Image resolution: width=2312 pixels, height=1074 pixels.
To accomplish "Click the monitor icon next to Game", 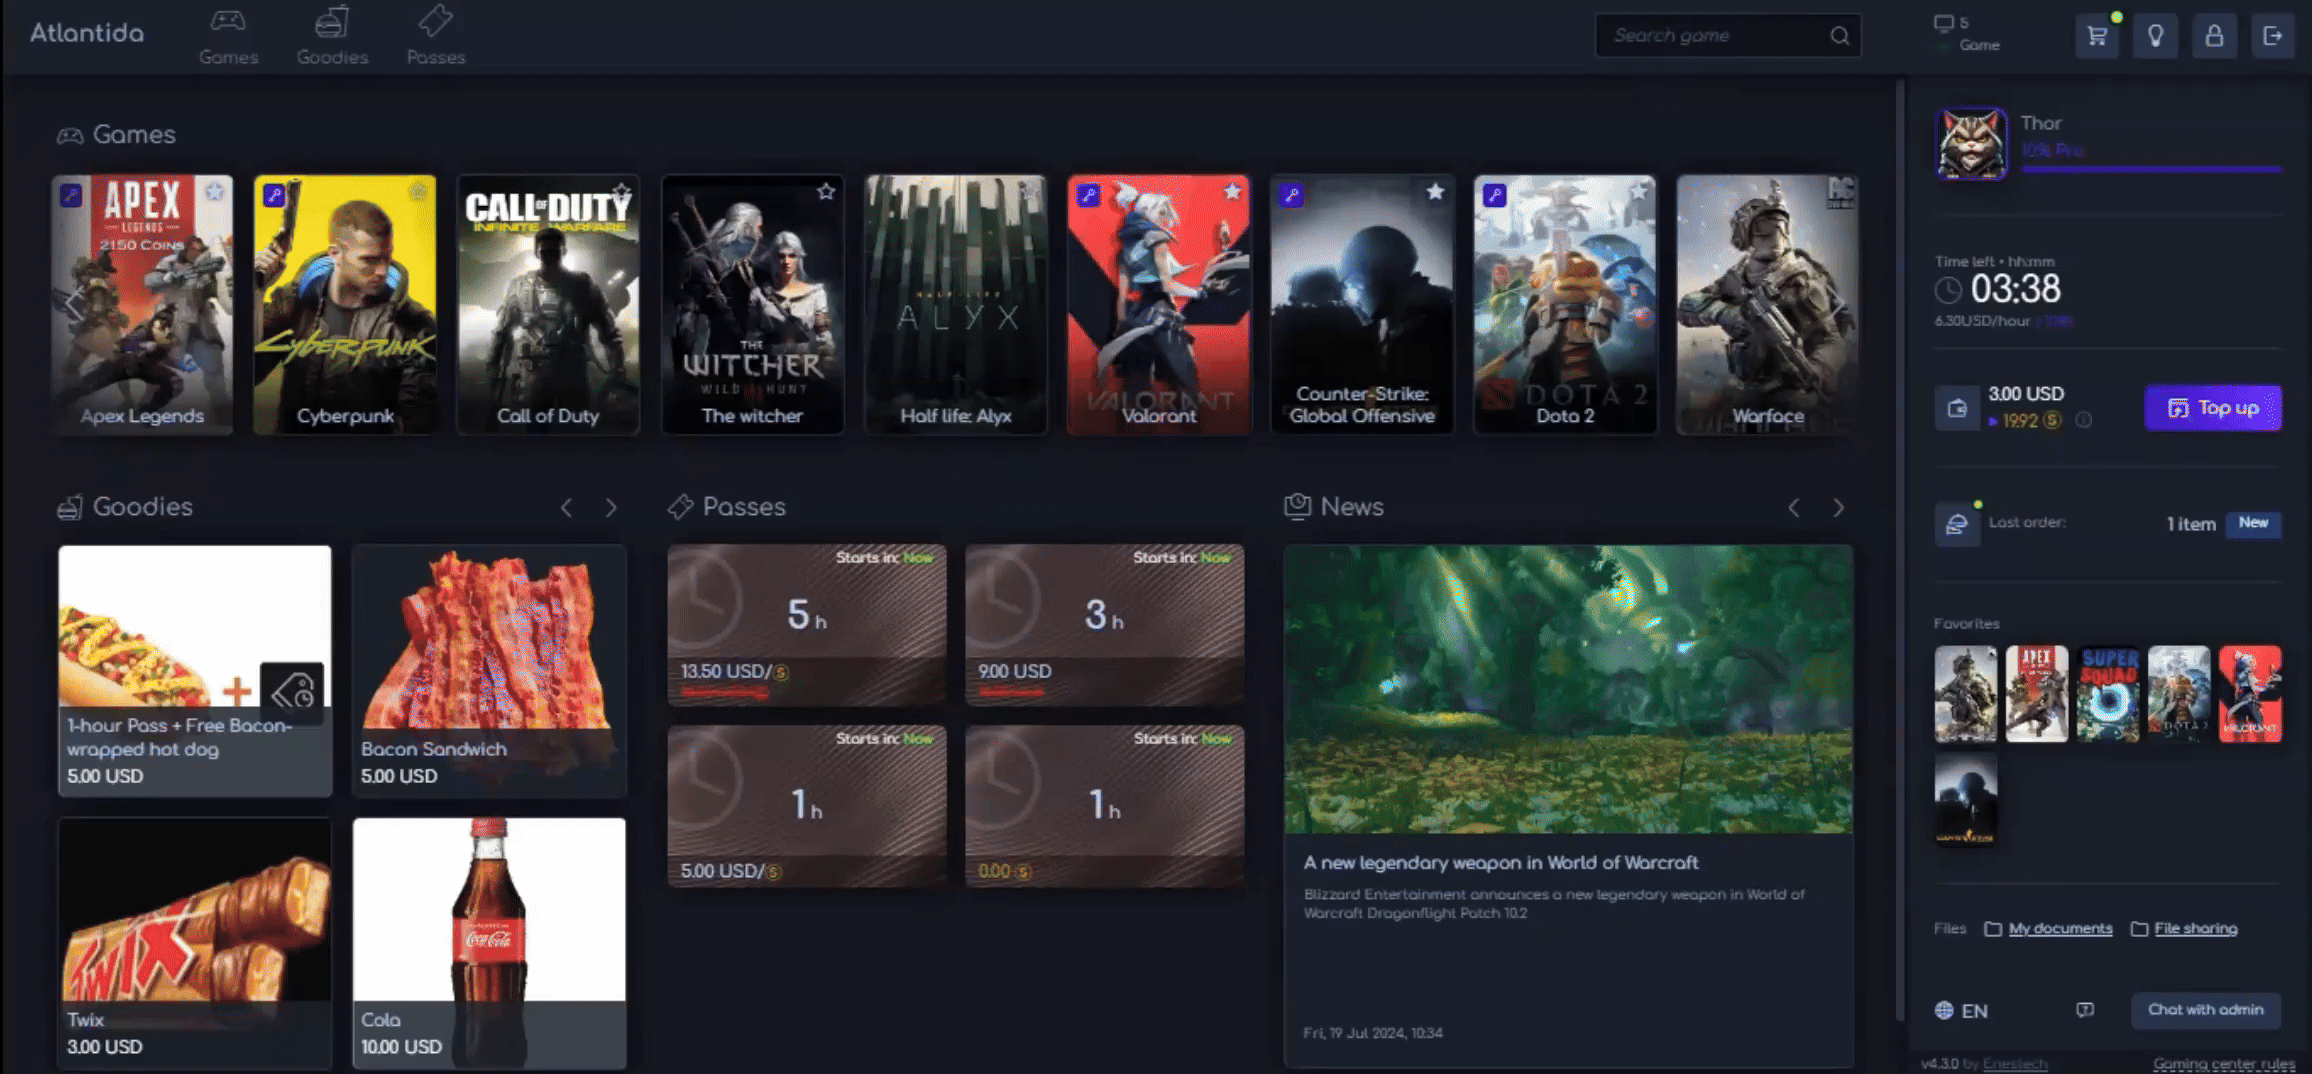I will coord(1943,23).
